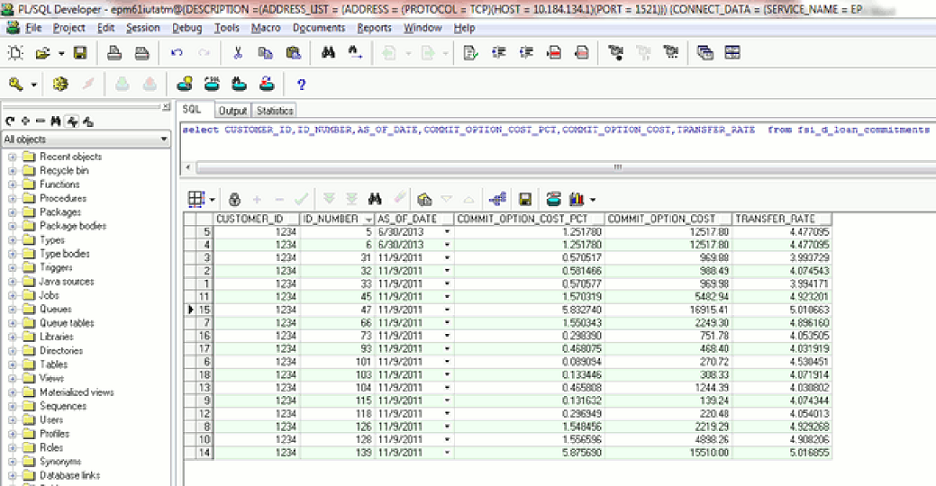Open the Session menu
The height and width of the screenshot is (486, 936).
pyautogui.click(x=143, y=27)
